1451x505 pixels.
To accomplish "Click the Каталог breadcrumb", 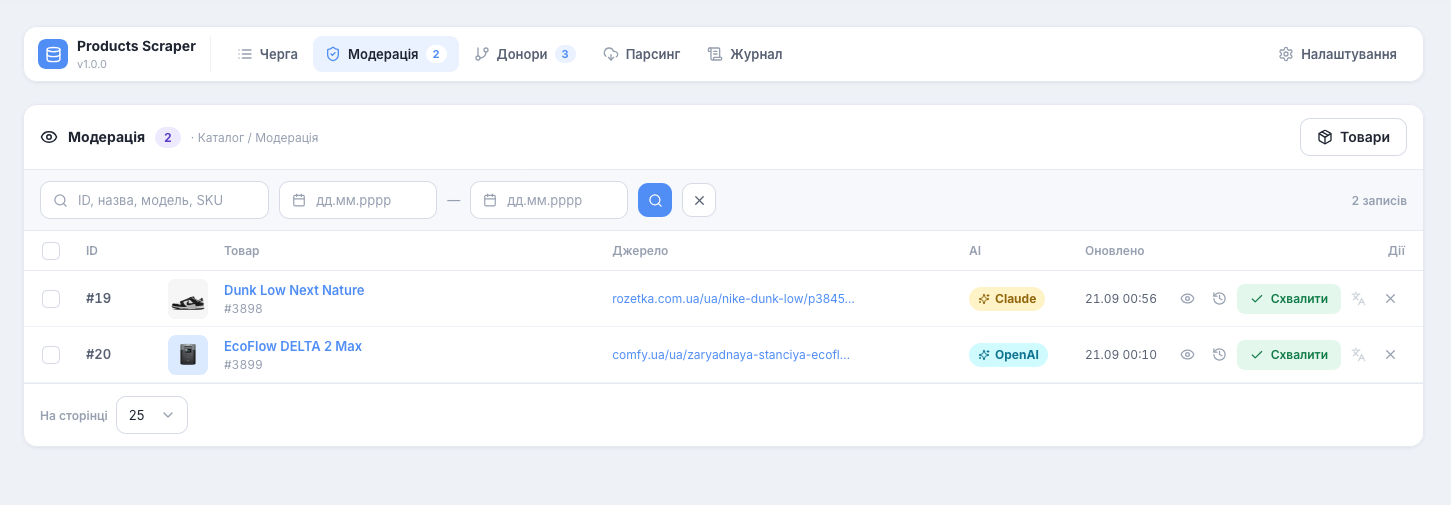I will pyautogui.click(x=221, y=138).
